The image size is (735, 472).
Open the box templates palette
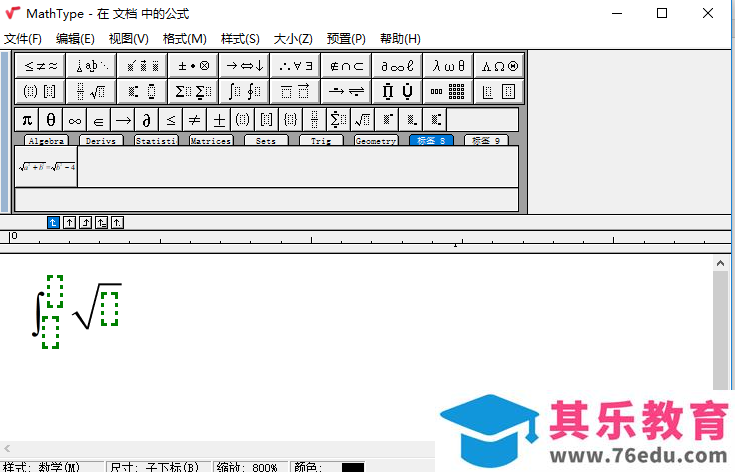(499, 91)
